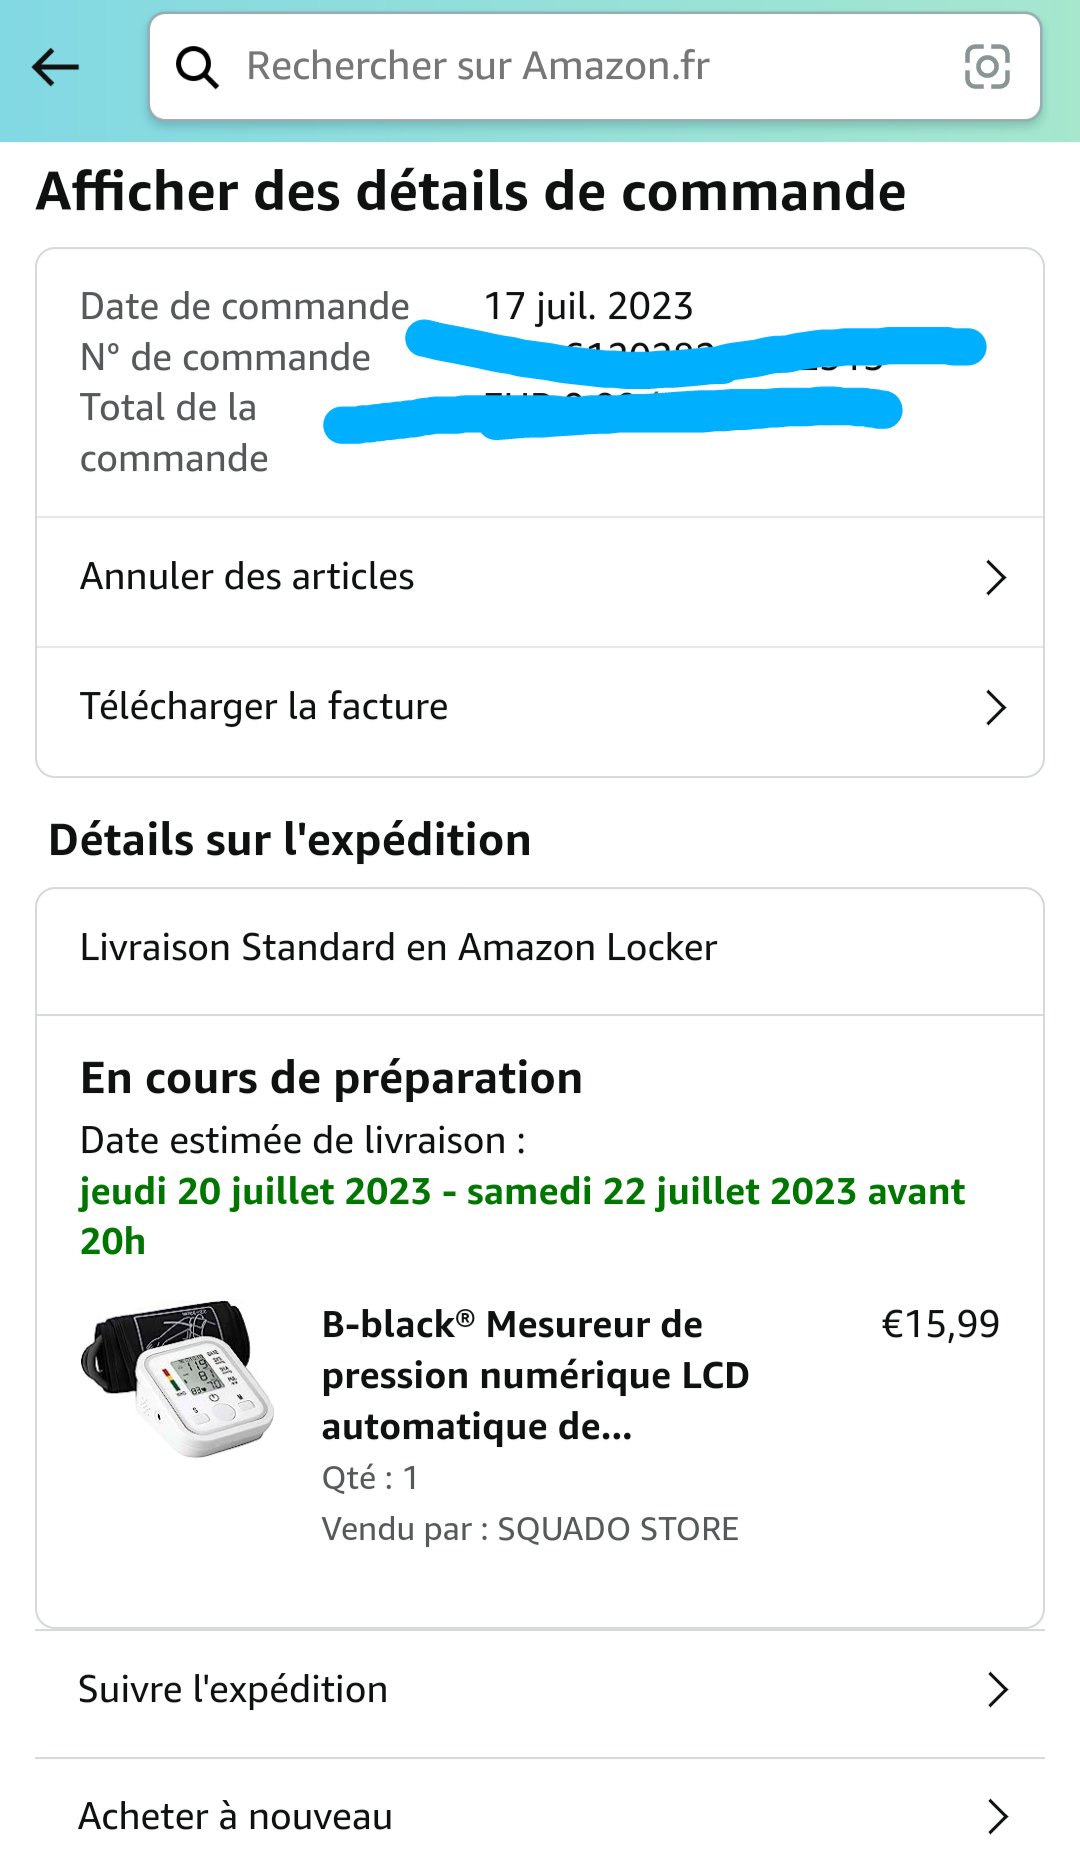The width and height of the screenshot is (1080, 1875).
Task: Tap the back arrow icon
Action: [55, 68]
